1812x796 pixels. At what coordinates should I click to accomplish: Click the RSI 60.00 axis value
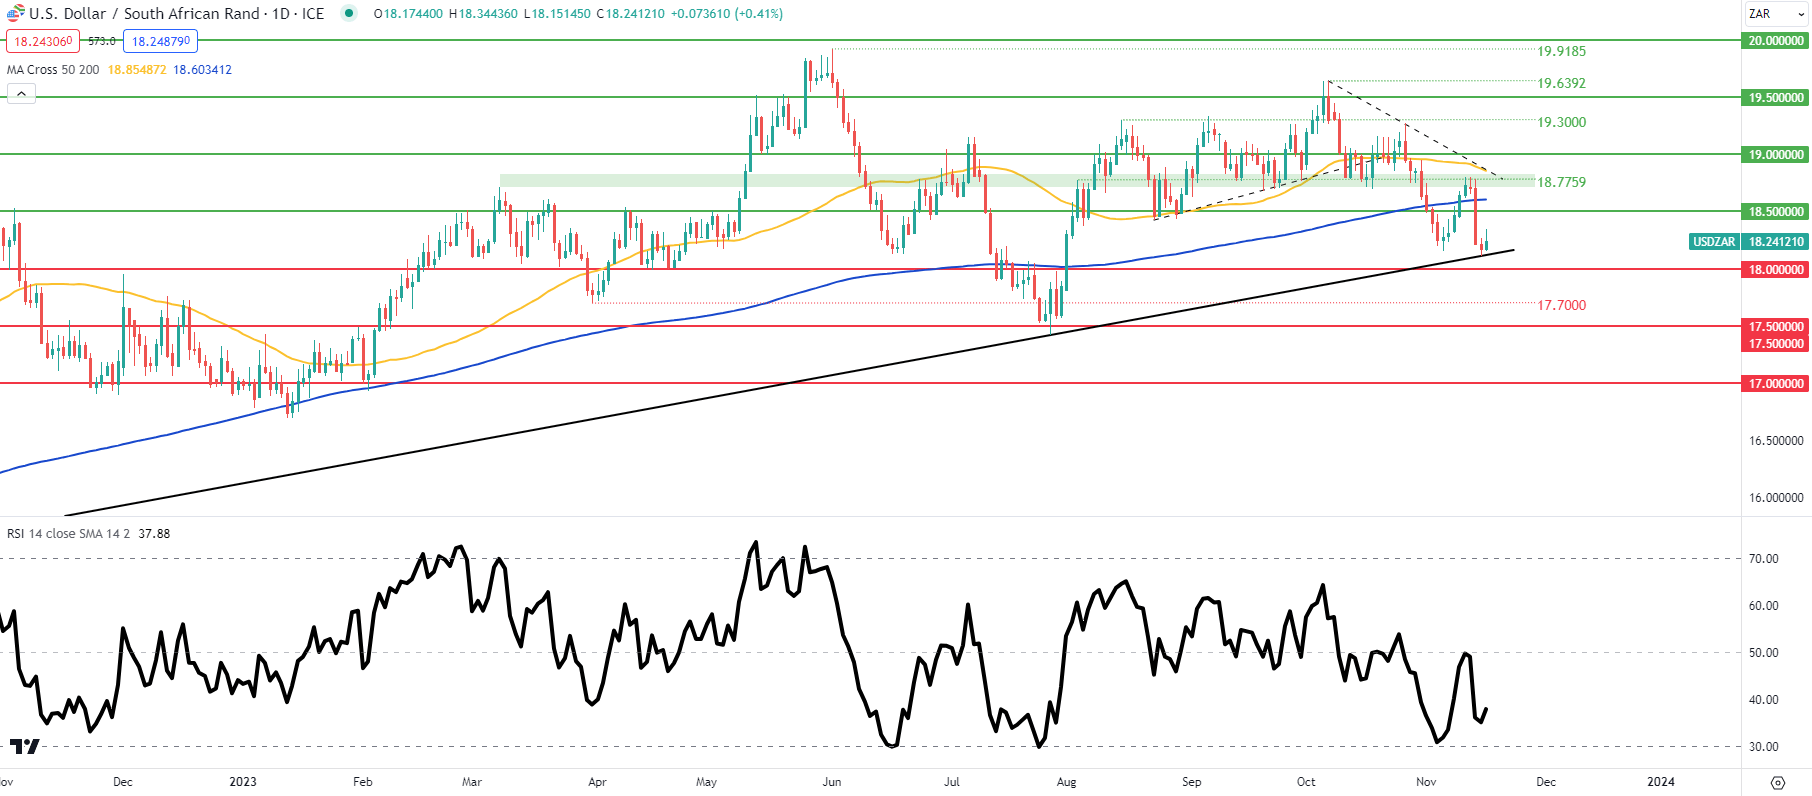(1763, 606)
